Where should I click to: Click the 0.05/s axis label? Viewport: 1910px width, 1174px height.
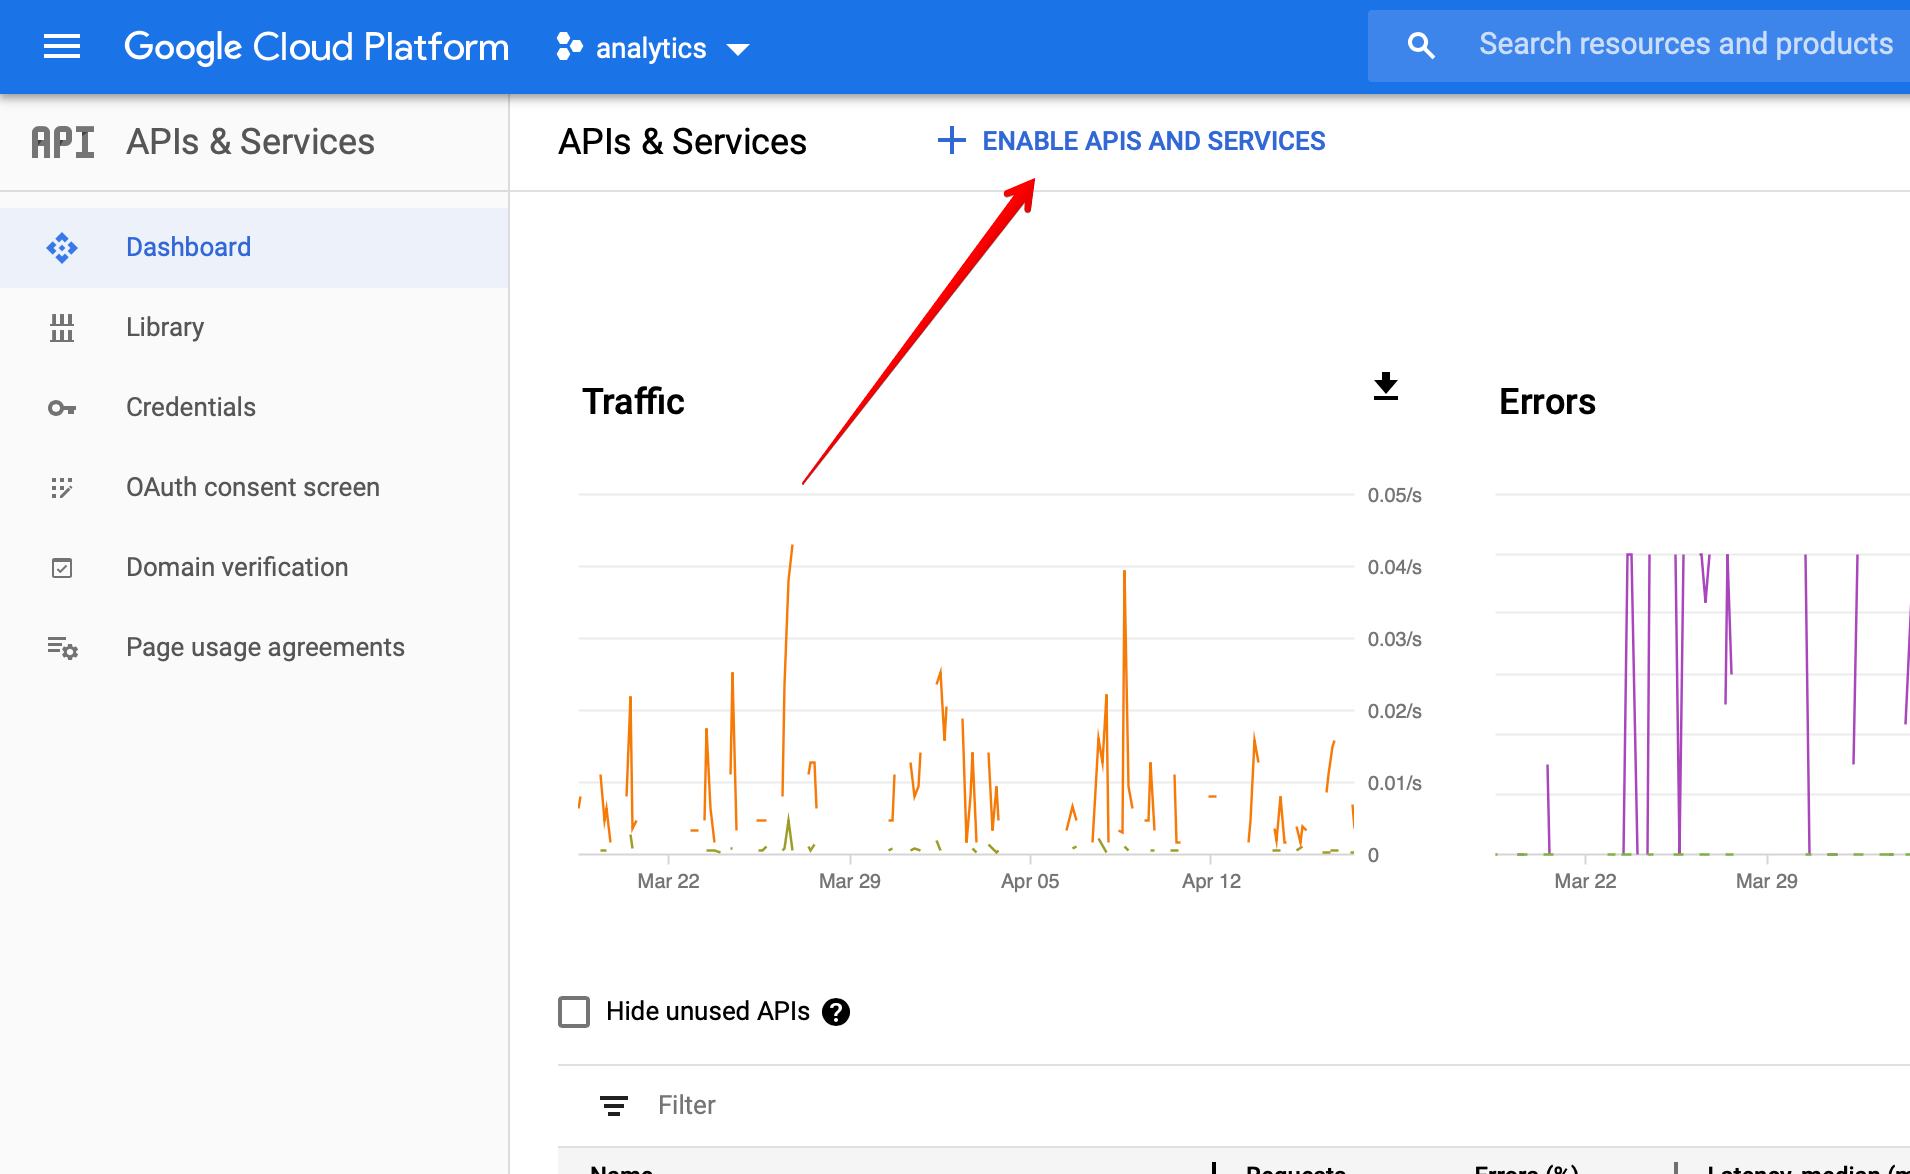pyautogui.click(x=1394, y=495)
